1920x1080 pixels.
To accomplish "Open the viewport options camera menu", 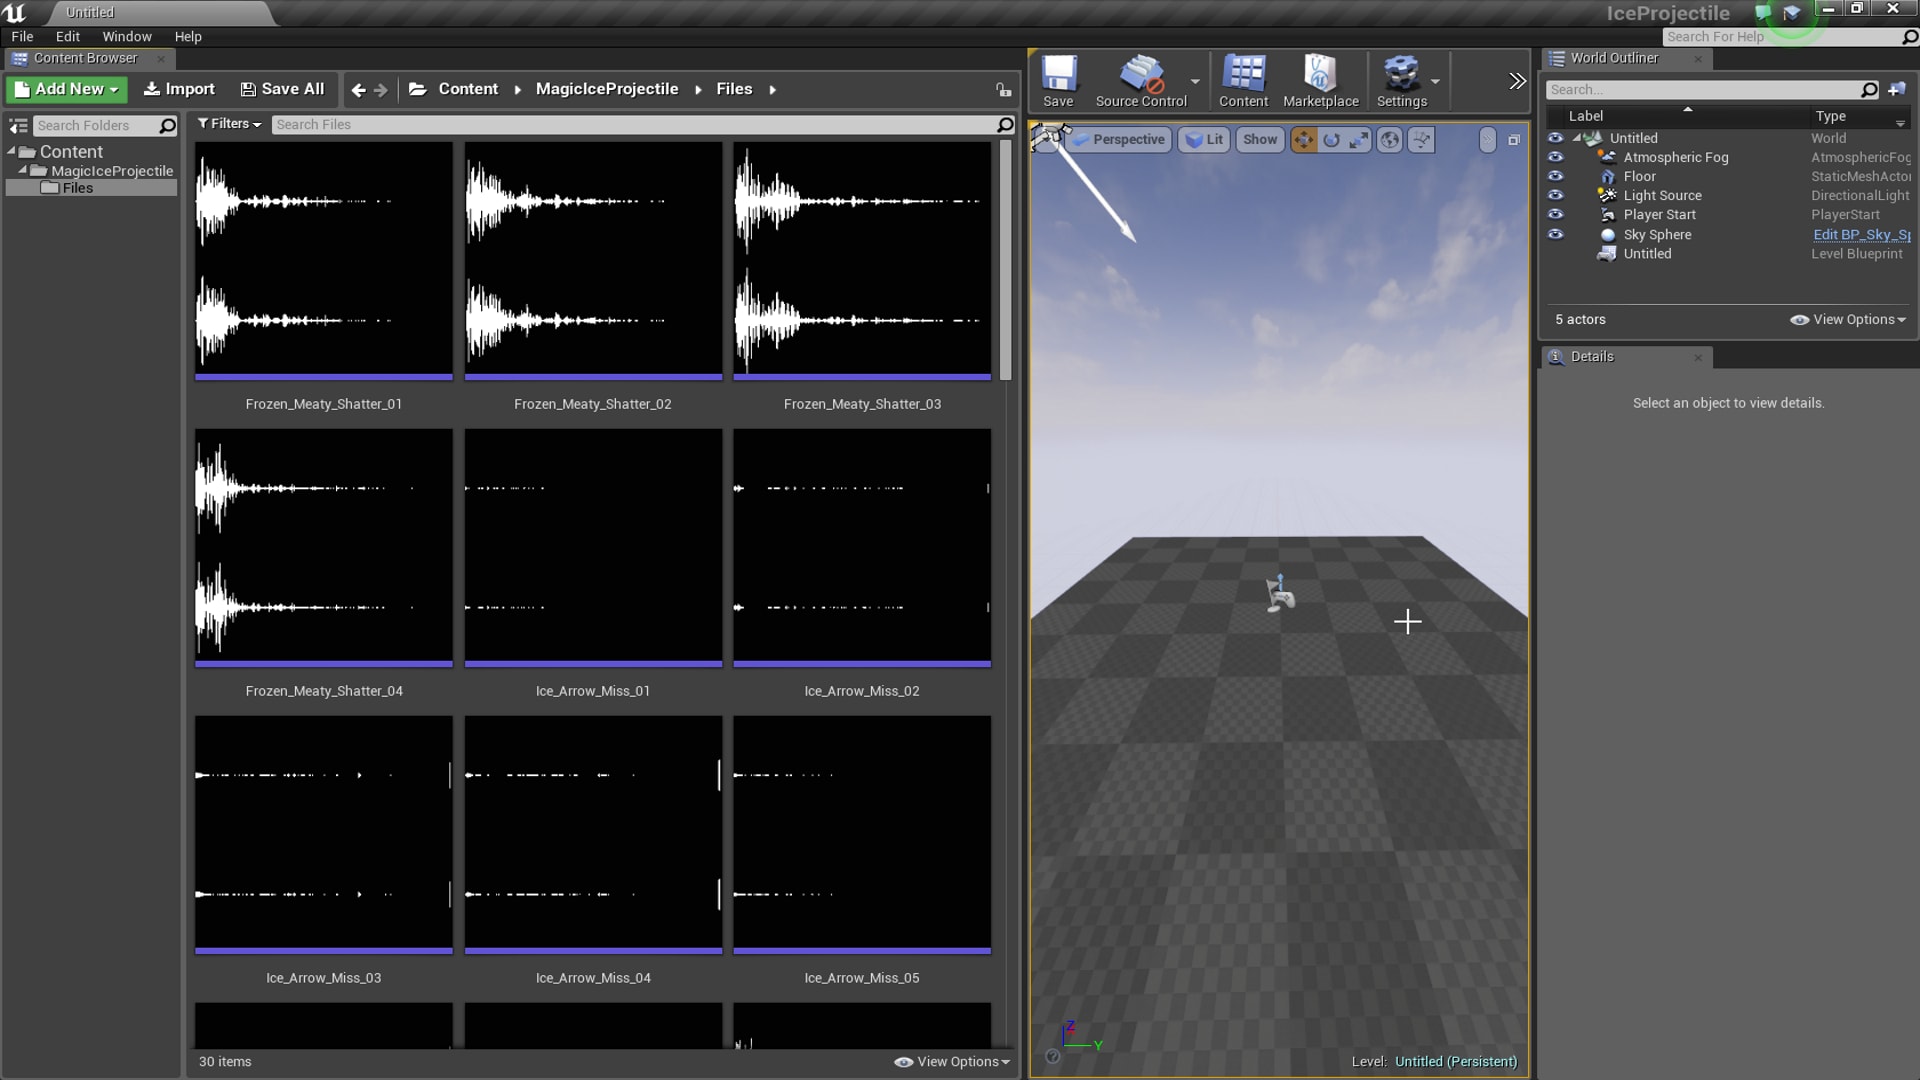I will [x=1048, y=138].
